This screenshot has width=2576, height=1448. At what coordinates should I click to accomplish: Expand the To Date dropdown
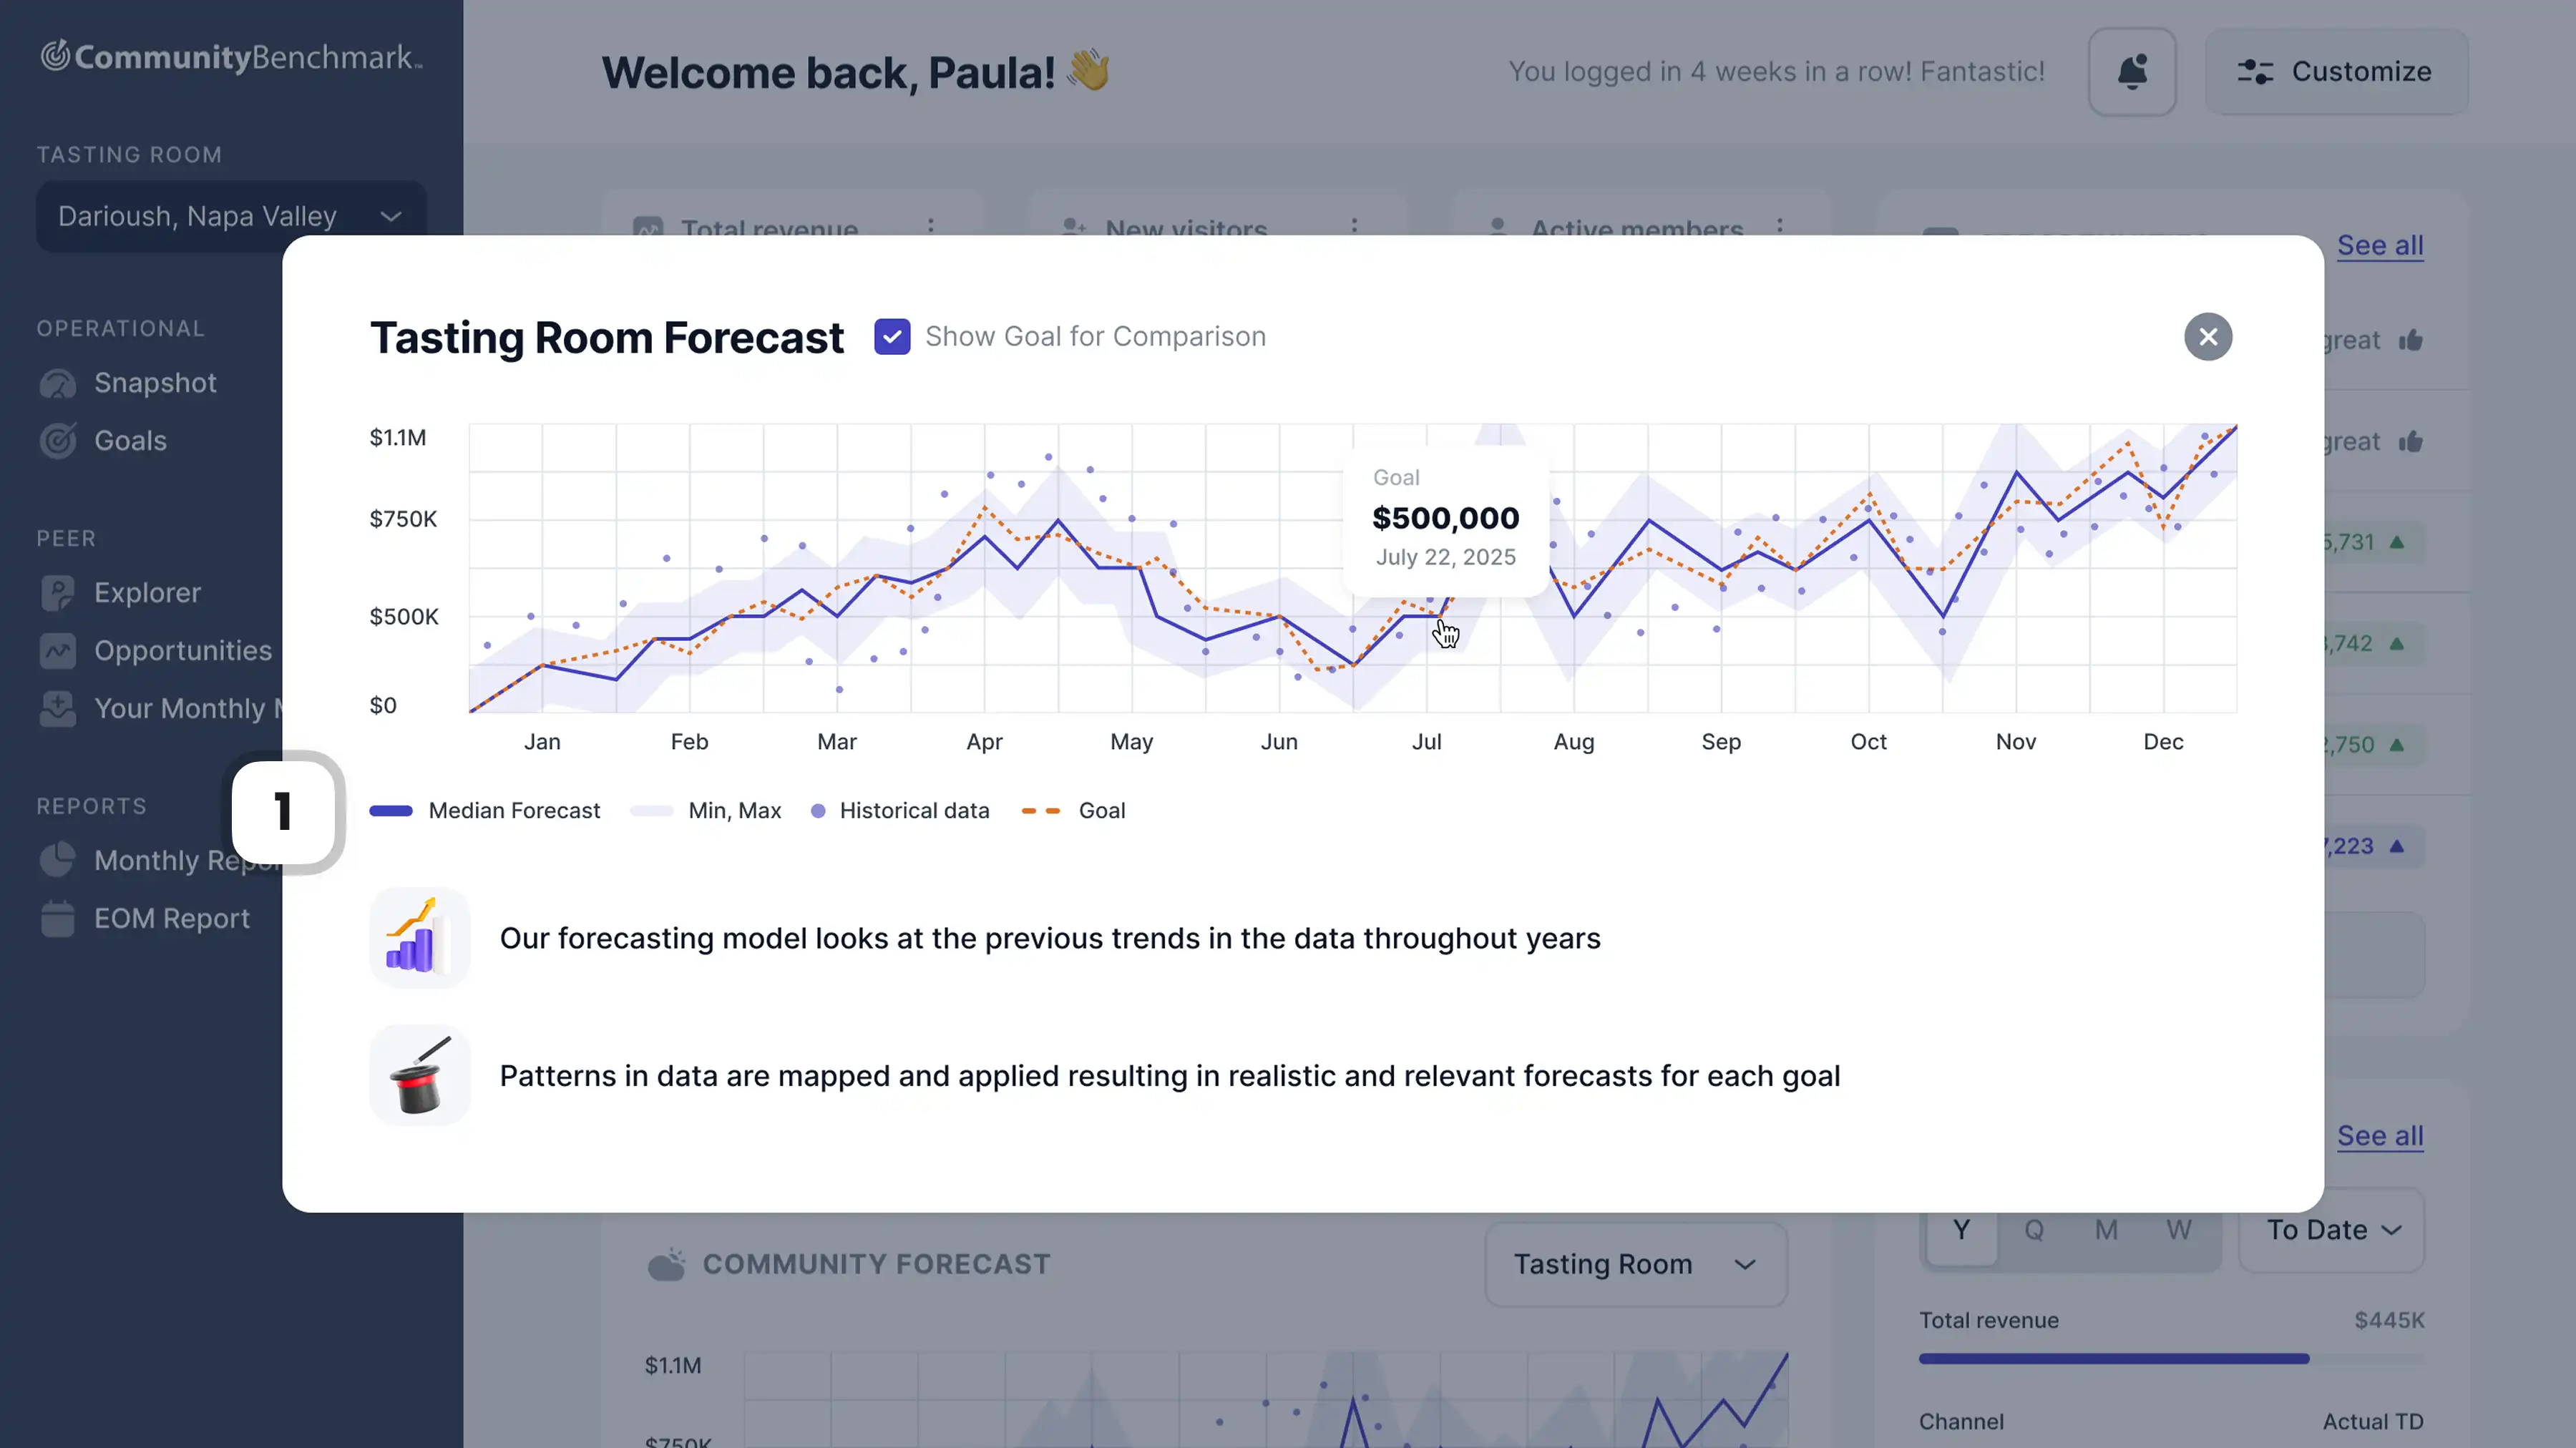pos(2331,1230)
